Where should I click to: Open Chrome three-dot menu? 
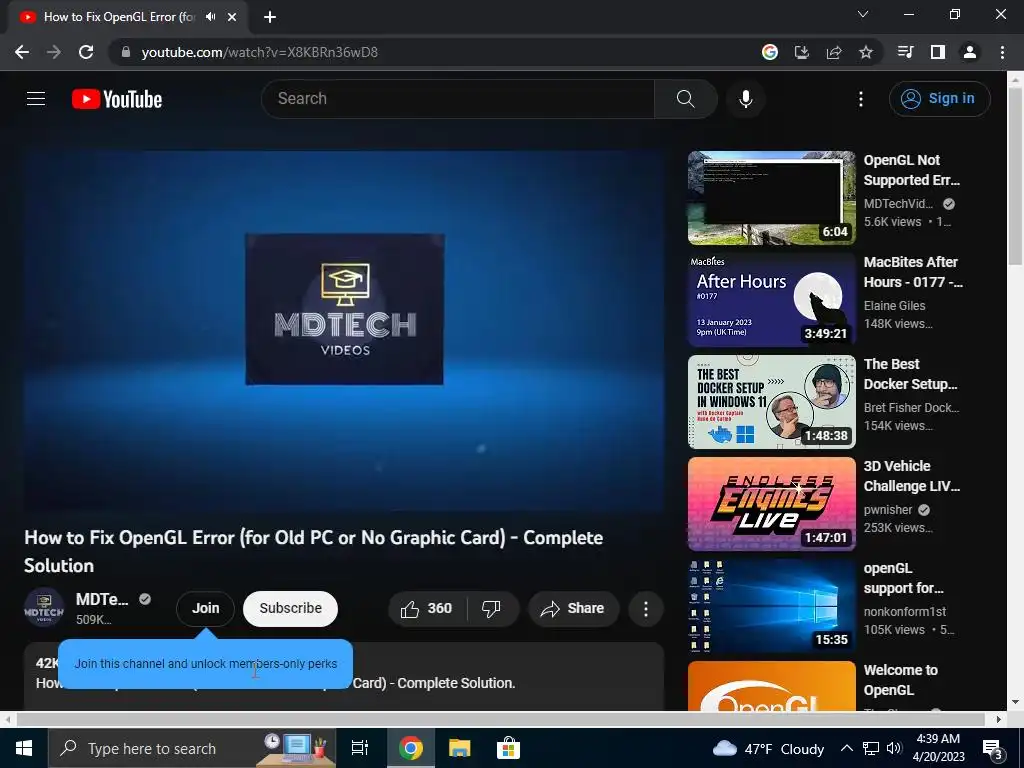(x=1002, y=52)
